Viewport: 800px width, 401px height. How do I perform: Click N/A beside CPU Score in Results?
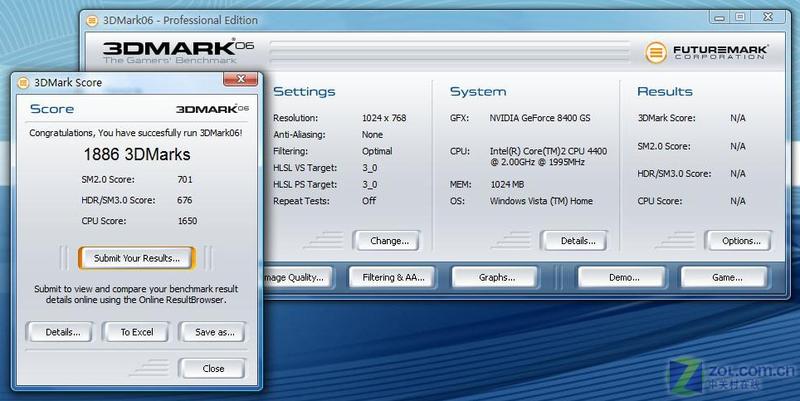point(738,201)
